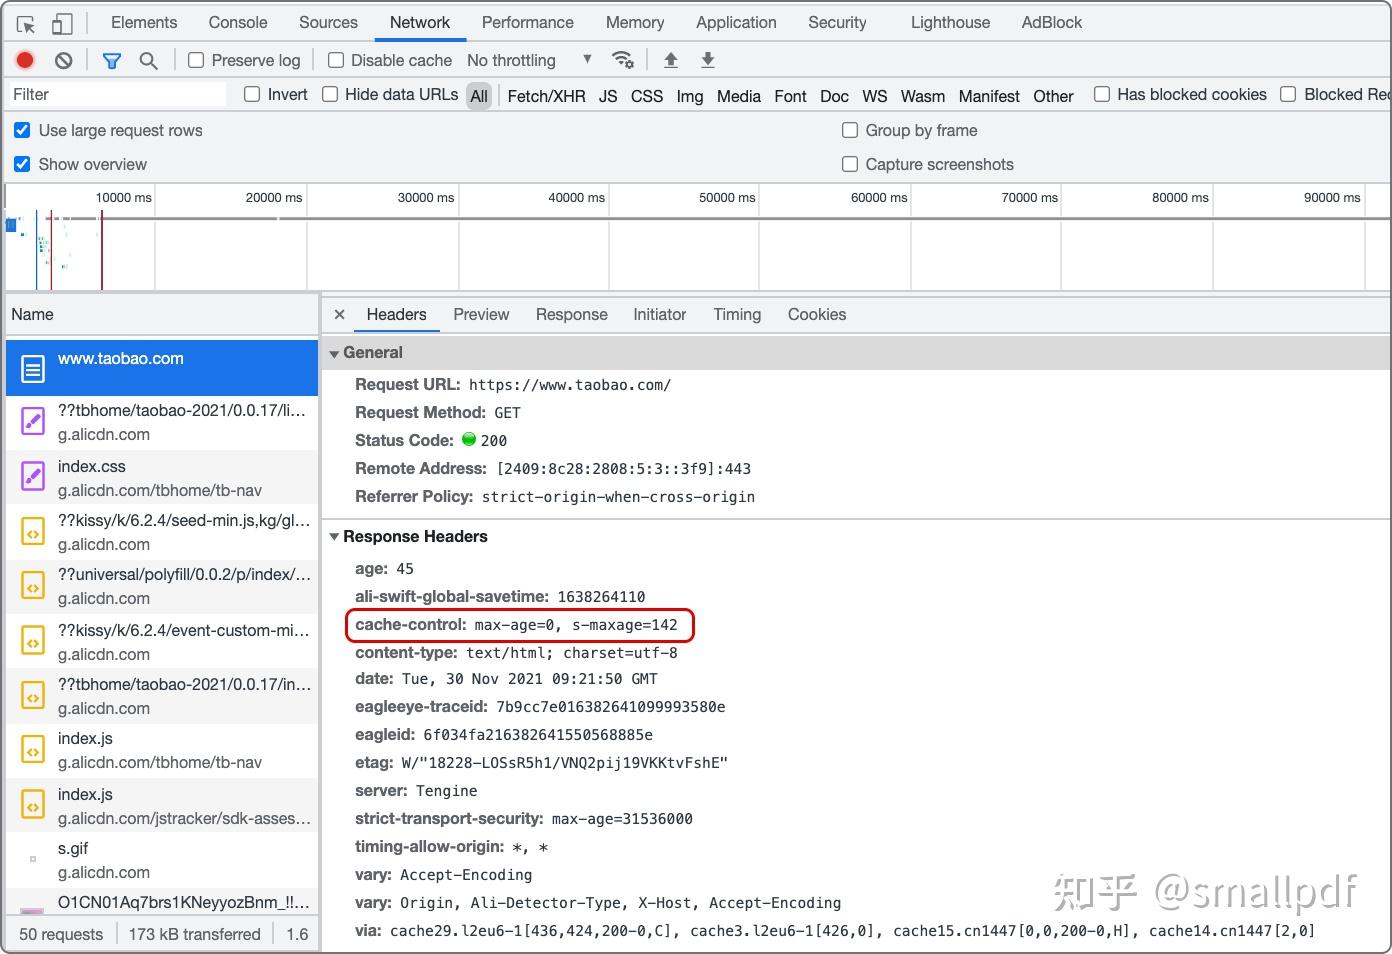Open the Timing tab for this request
Viewport: 1392px width, 954px height.
click(x=736, y=314)
